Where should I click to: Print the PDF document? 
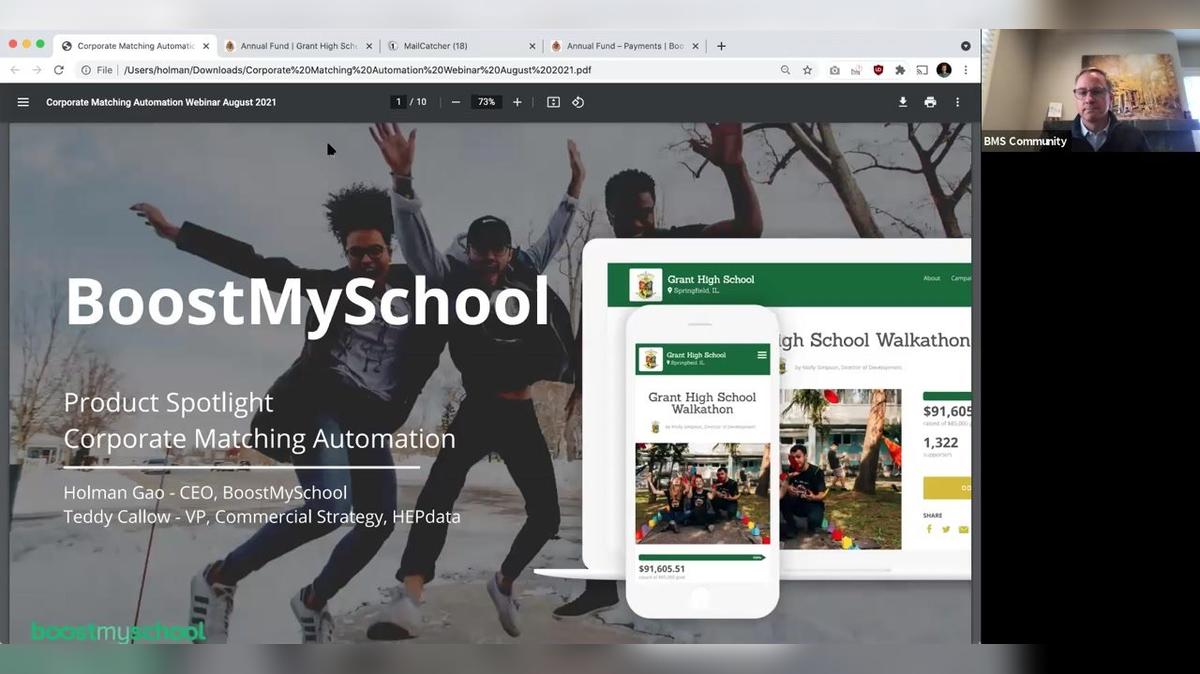click(x=929, y=101)
